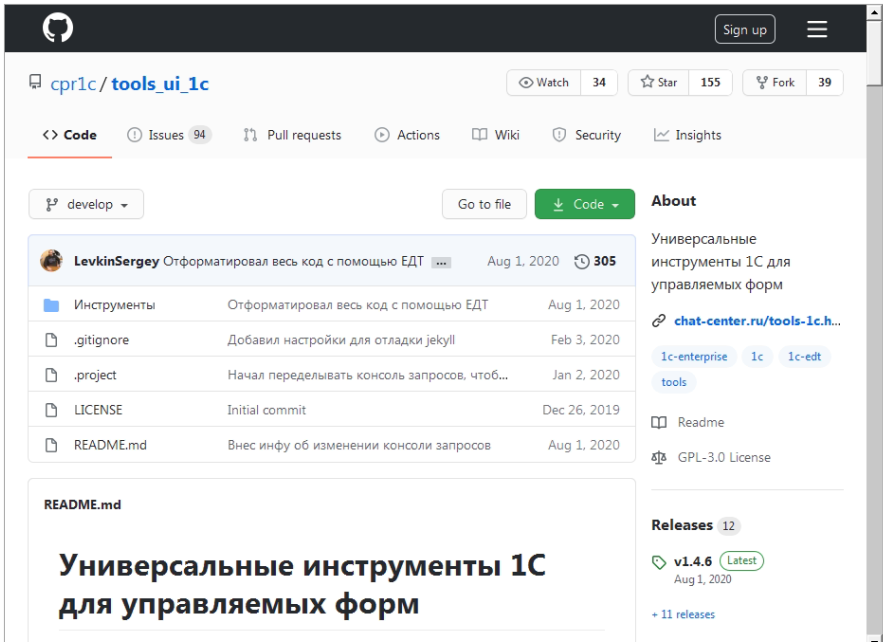The width and height of the screenshot is (883, 642).
Task: Click the repository book icon near cpr1c
Action: (35, 83)
